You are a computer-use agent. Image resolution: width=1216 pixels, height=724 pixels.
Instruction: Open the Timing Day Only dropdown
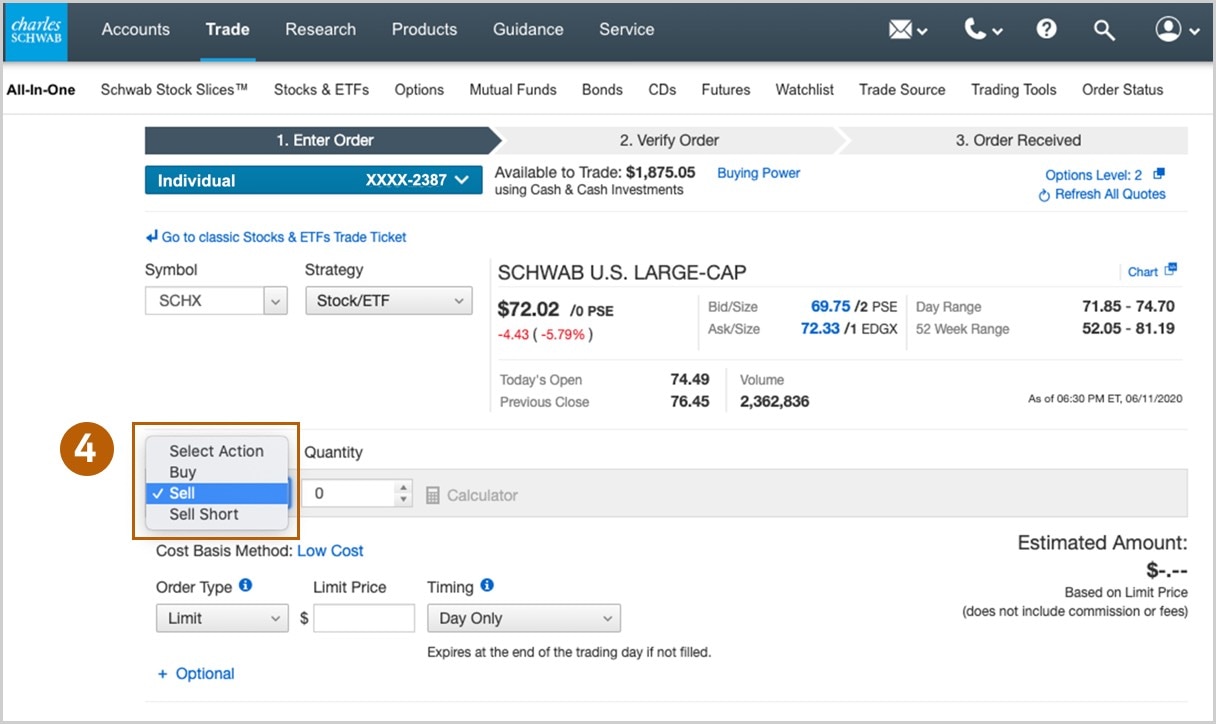point(523,619)
